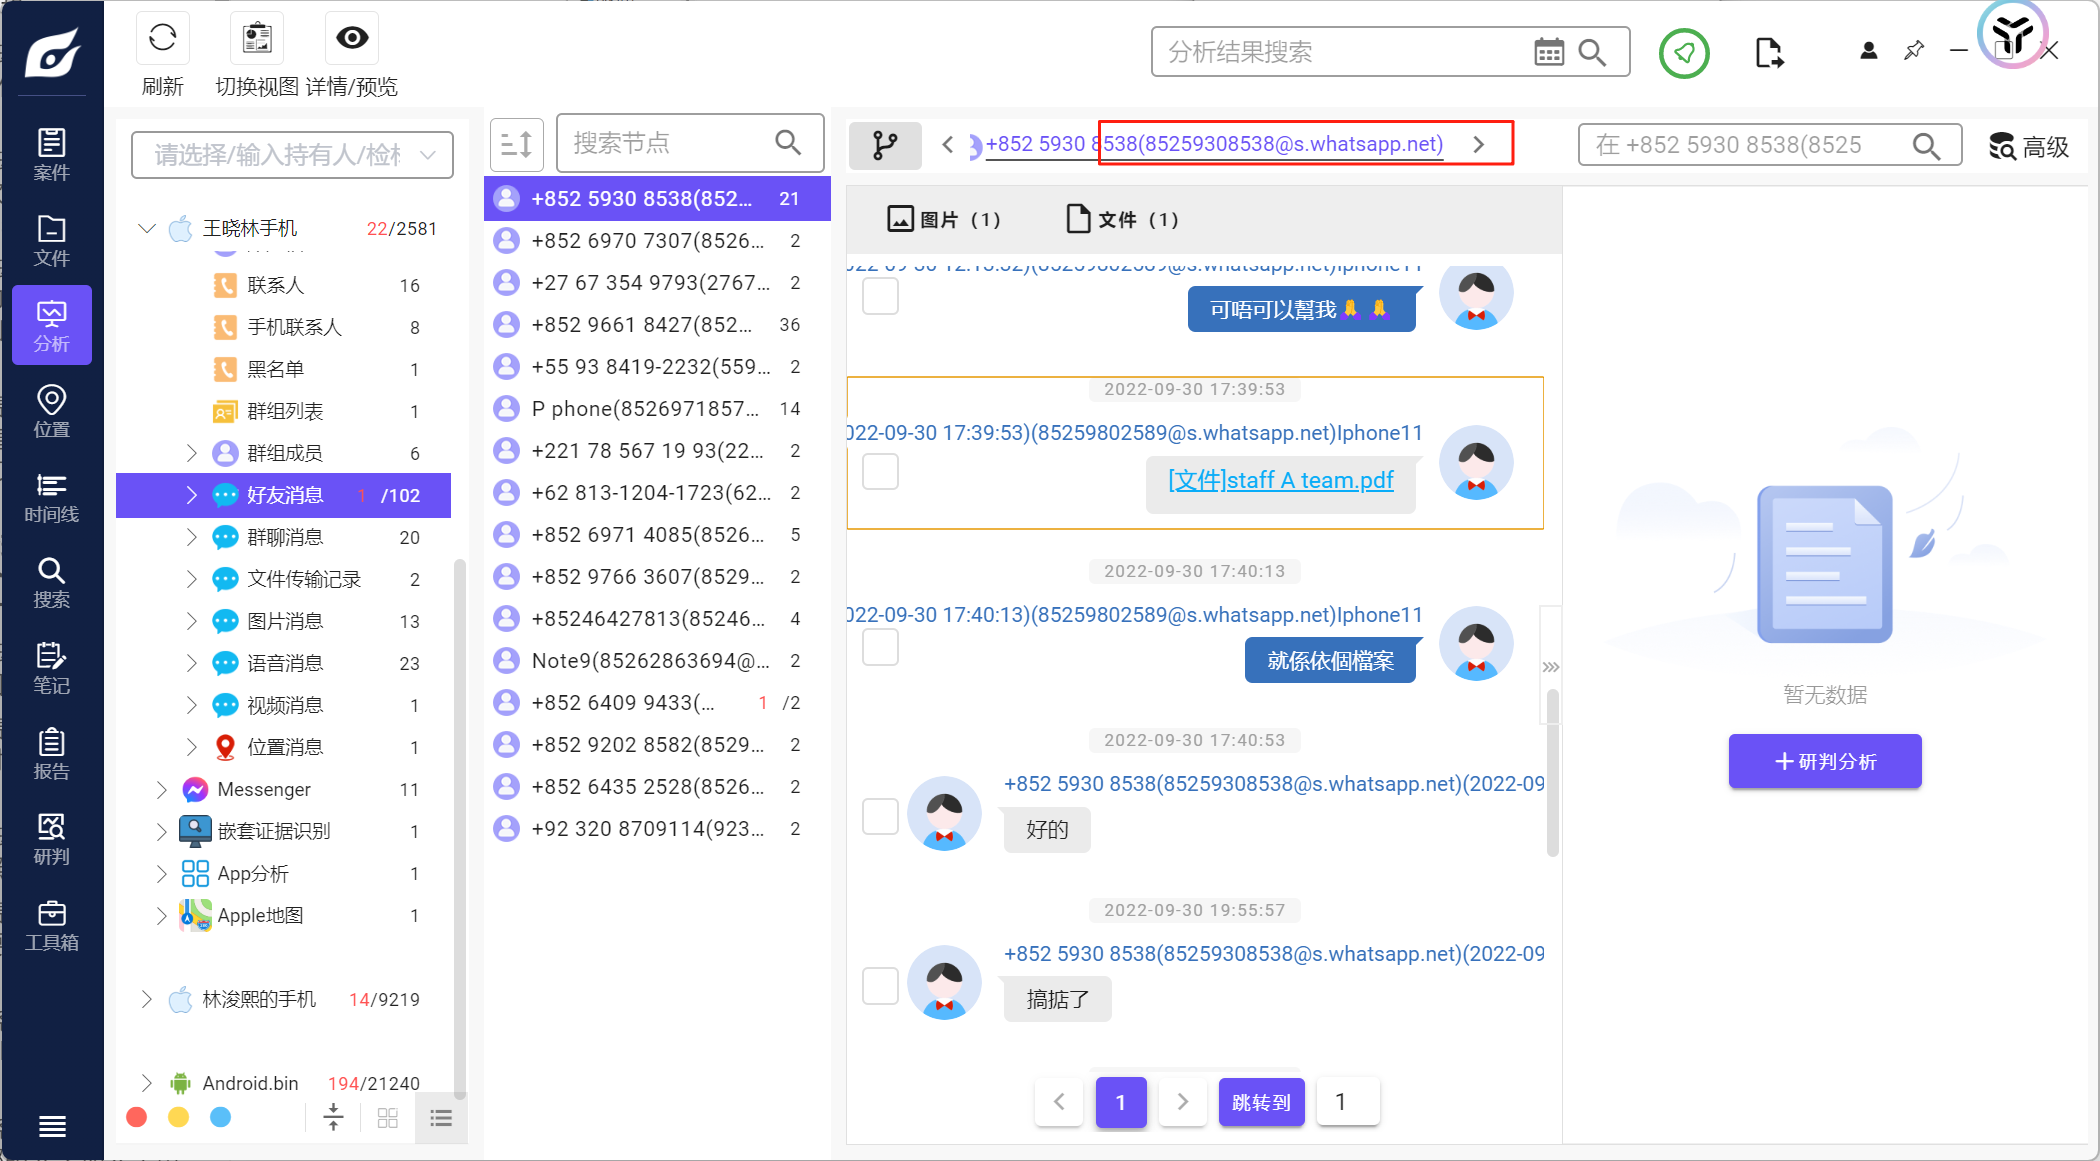The image size is (2100, 1161).
Task: Click the 研判分析 button
Action: pos(1824,761)
